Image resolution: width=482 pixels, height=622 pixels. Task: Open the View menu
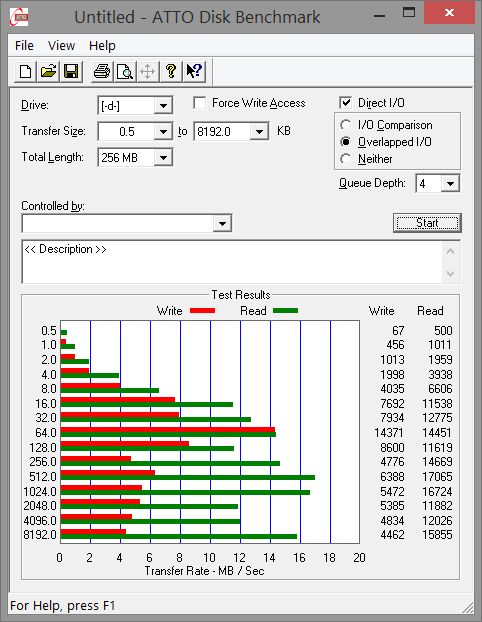click(x=61, y=46)
